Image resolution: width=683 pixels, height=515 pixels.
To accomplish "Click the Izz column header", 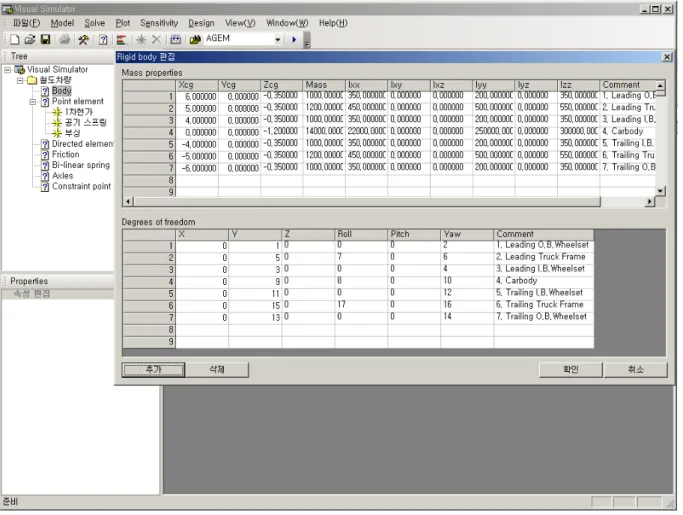I will 578,85.
